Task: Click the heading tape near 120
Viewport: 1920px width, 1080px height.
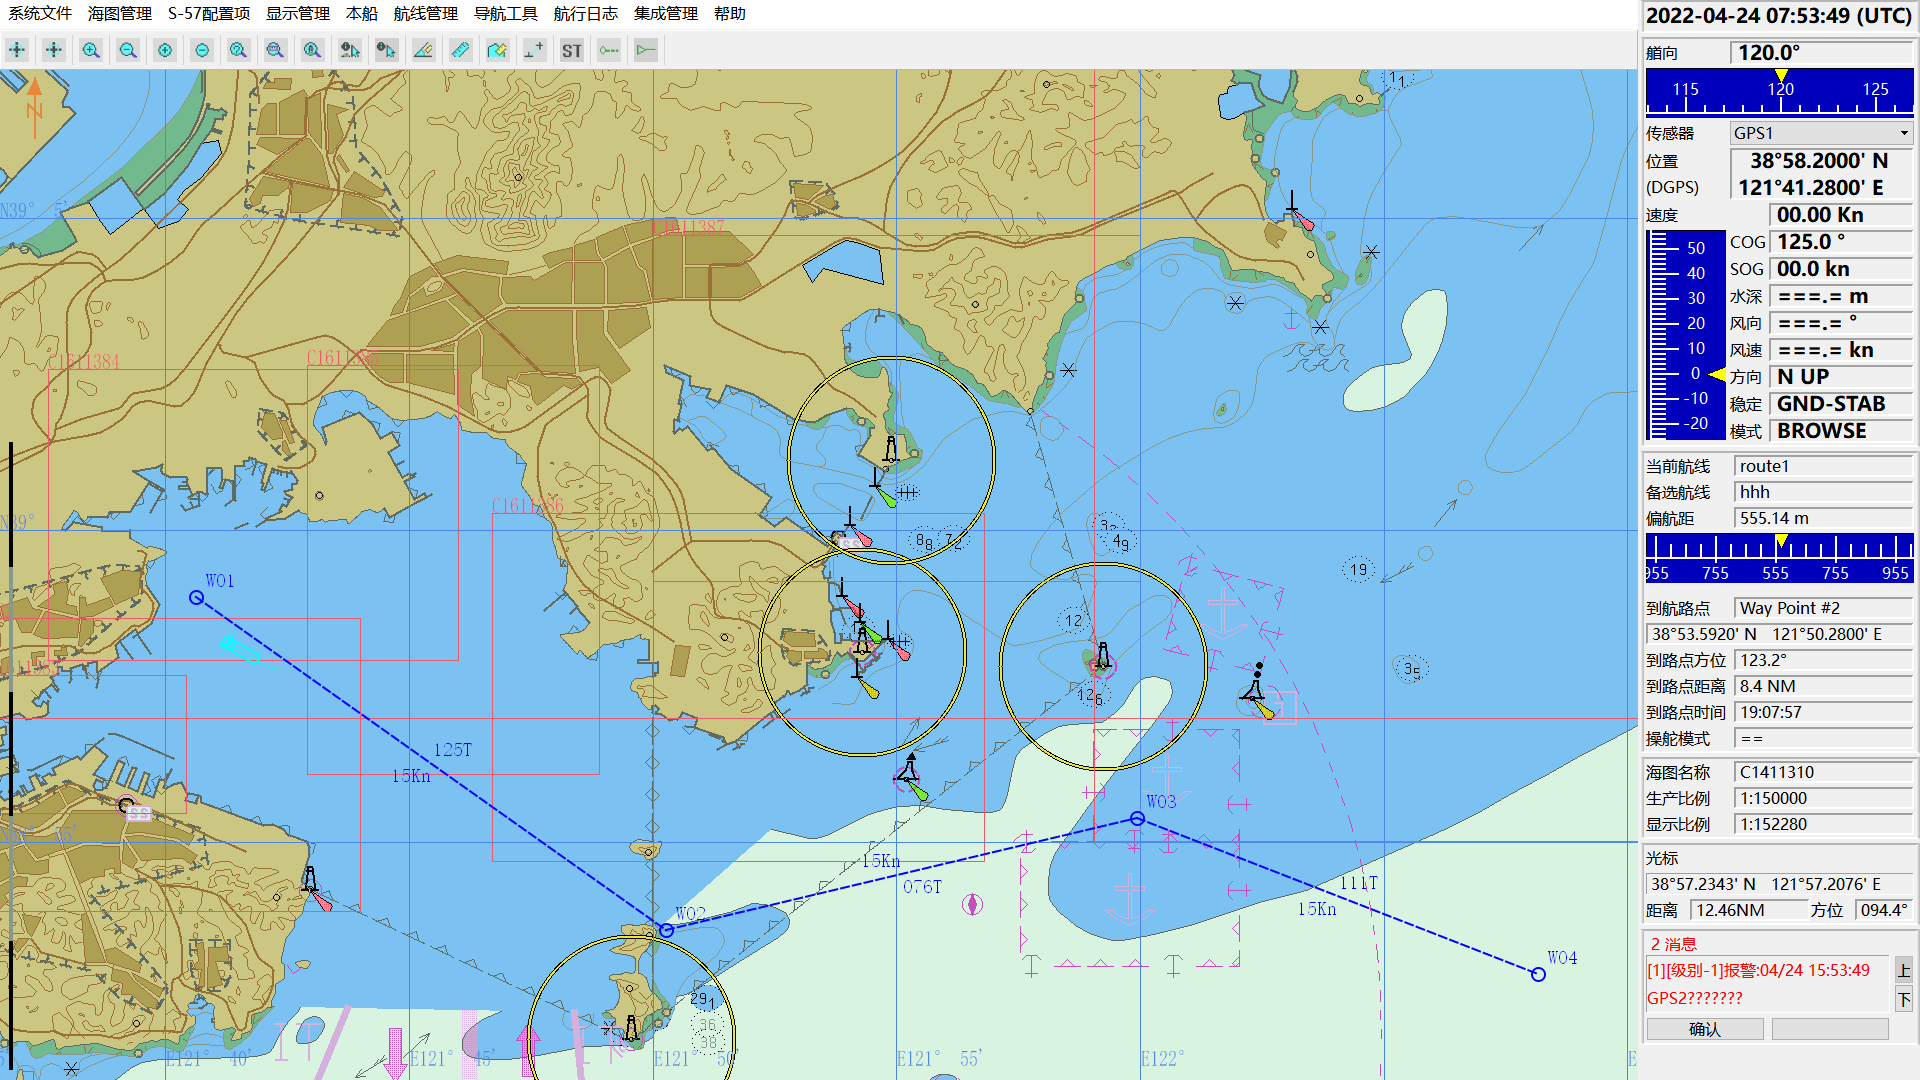Action: pos(1781,89)
